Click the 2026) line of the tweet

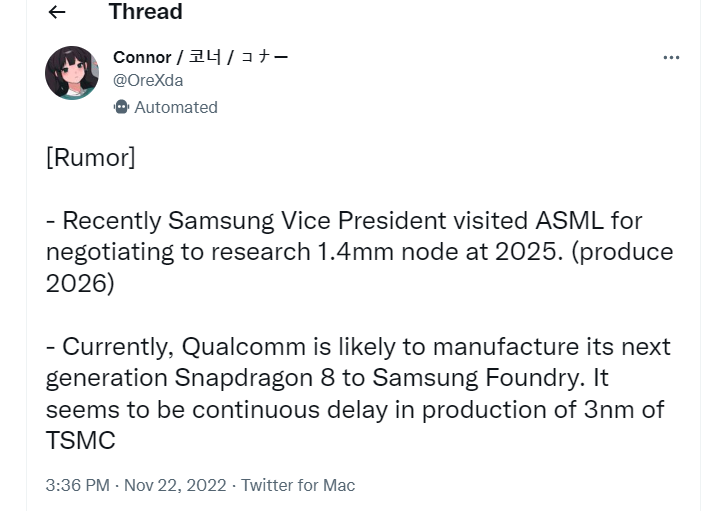pos(80,283)
